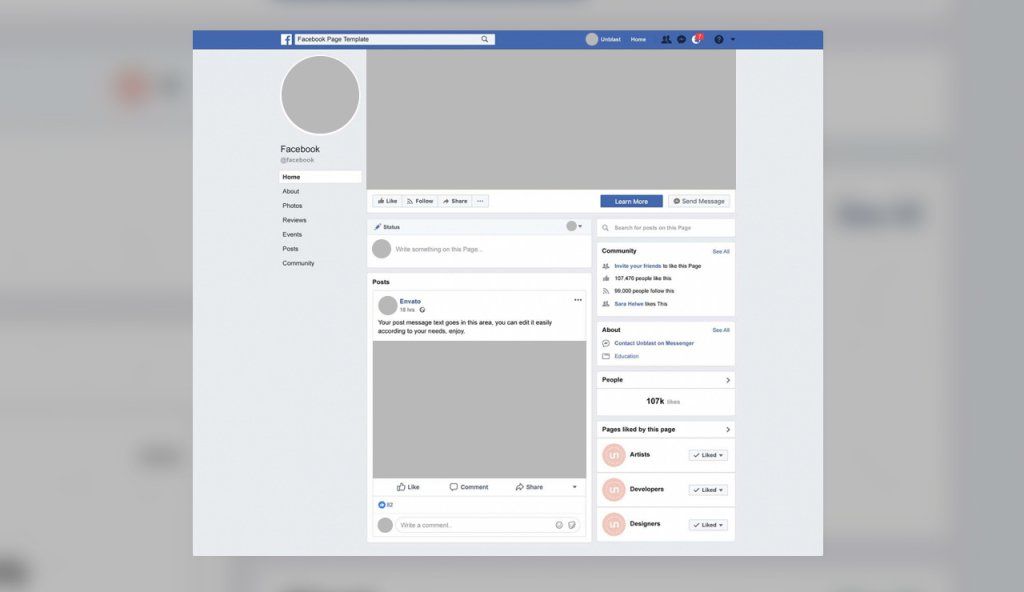This screenshot has width=1024, height=592.
Task: Click the emoji icon in comment field
Action: [559, 525]
